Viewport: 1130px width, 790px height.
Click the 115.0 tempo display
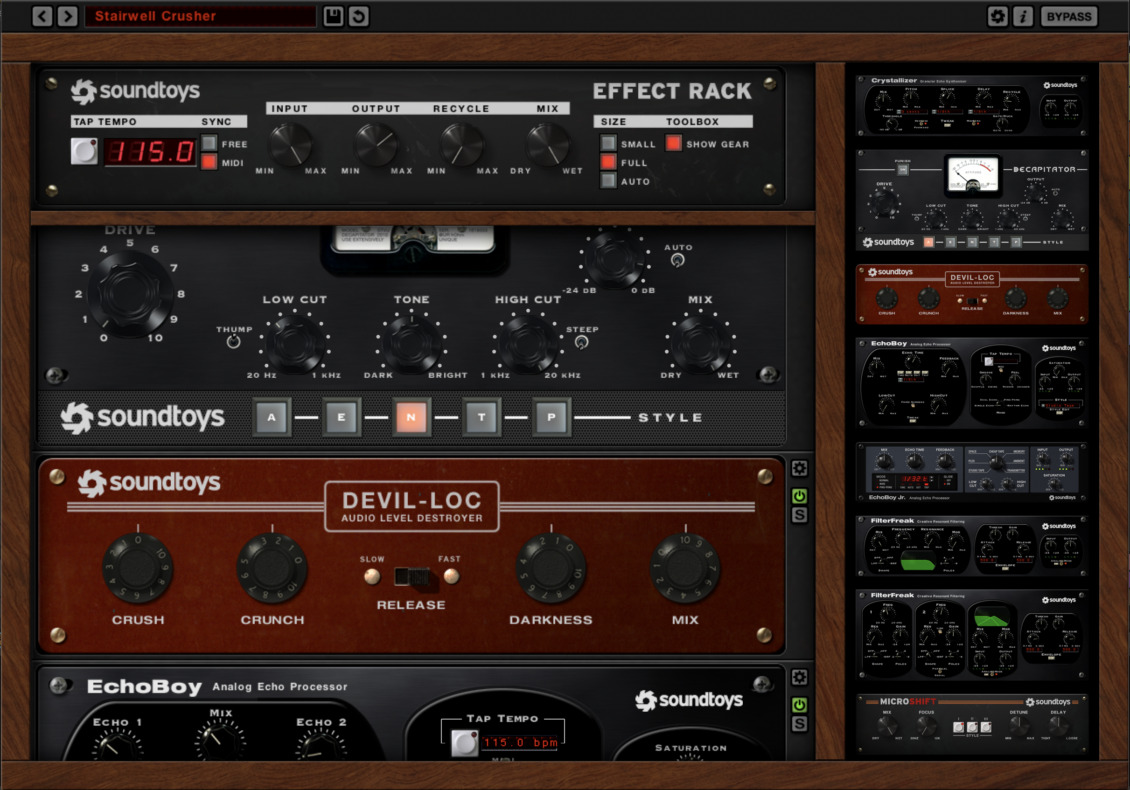pos(151,151)
